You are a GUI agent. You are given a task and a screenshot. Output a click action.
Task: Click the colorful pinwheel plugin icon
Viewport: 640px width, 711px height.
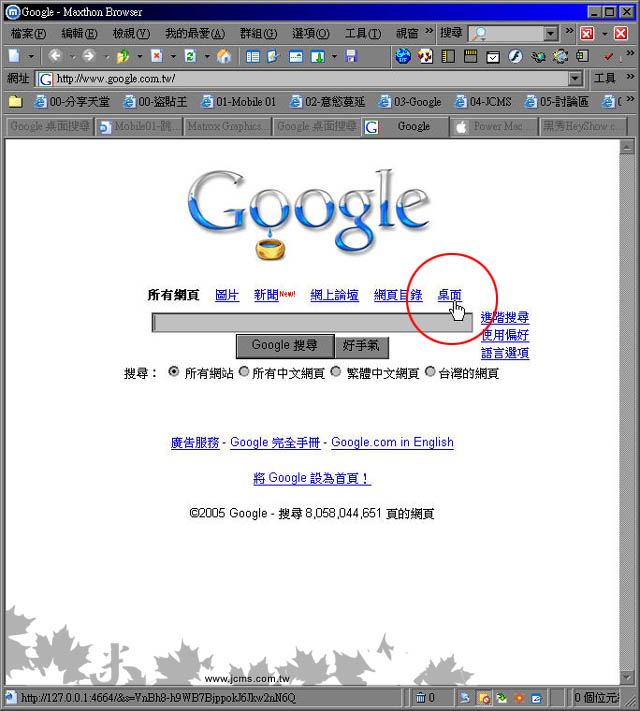[x=425, y=56]
